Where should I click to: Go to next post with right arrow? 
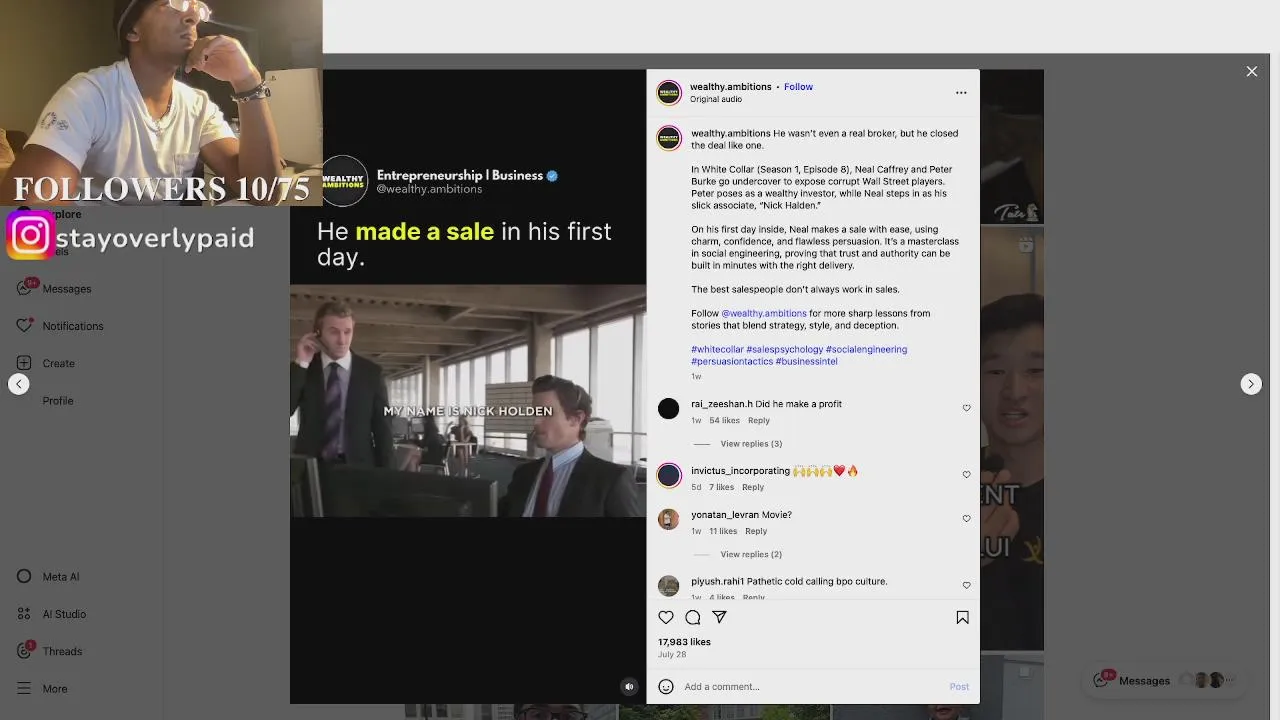1251,384
